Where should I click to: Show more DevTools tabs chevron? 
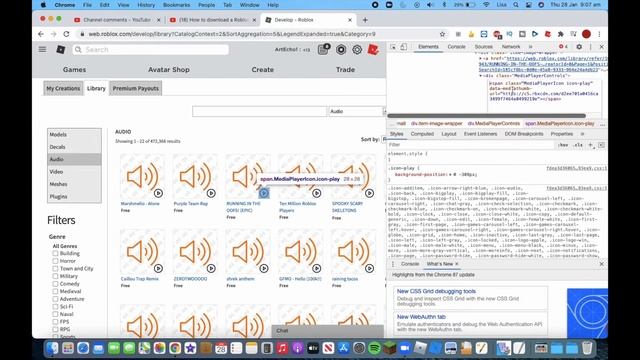pyautogui.click(x=530, y=47)
